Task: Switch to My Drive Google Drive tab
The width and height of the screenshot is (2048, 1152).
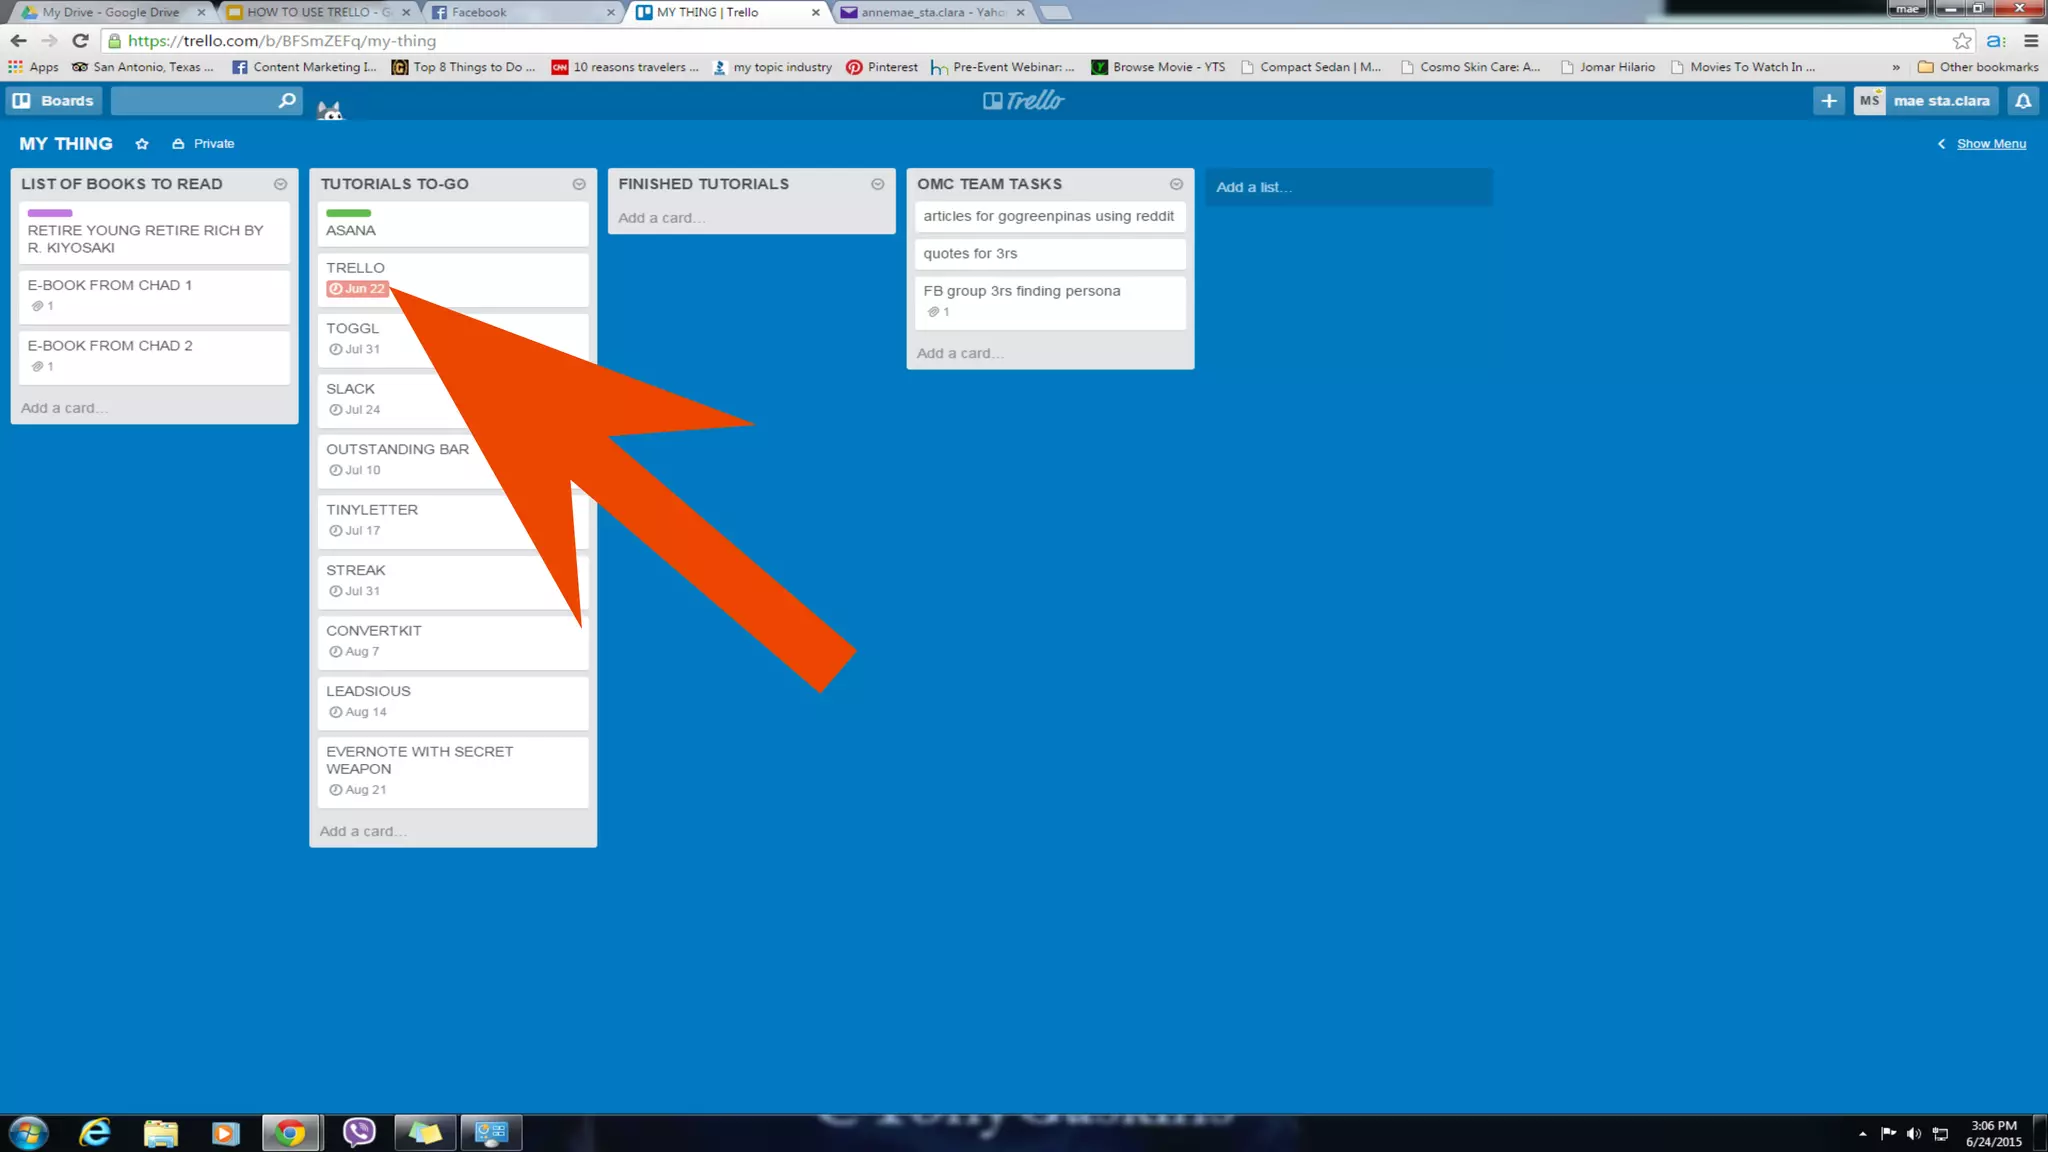Action: (x=110, y=12)
